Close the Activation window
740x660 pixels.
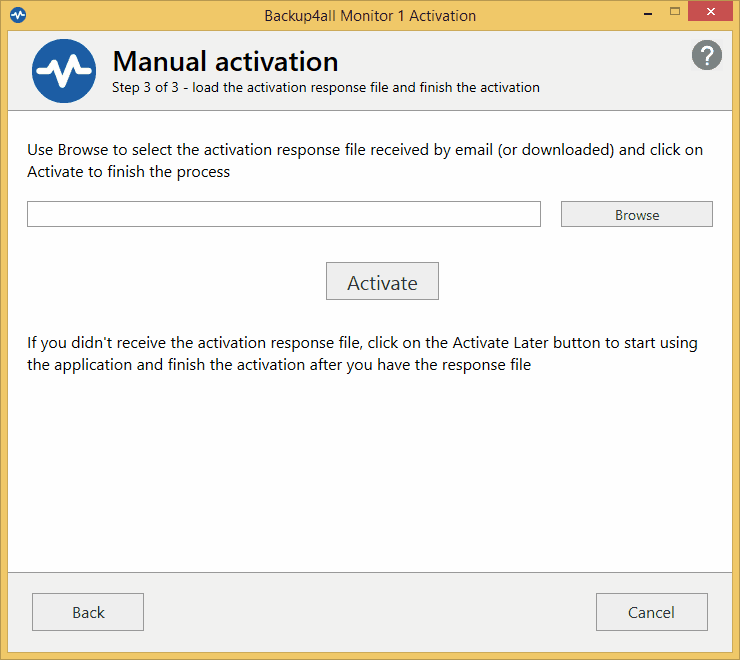[x=710, y=12]
